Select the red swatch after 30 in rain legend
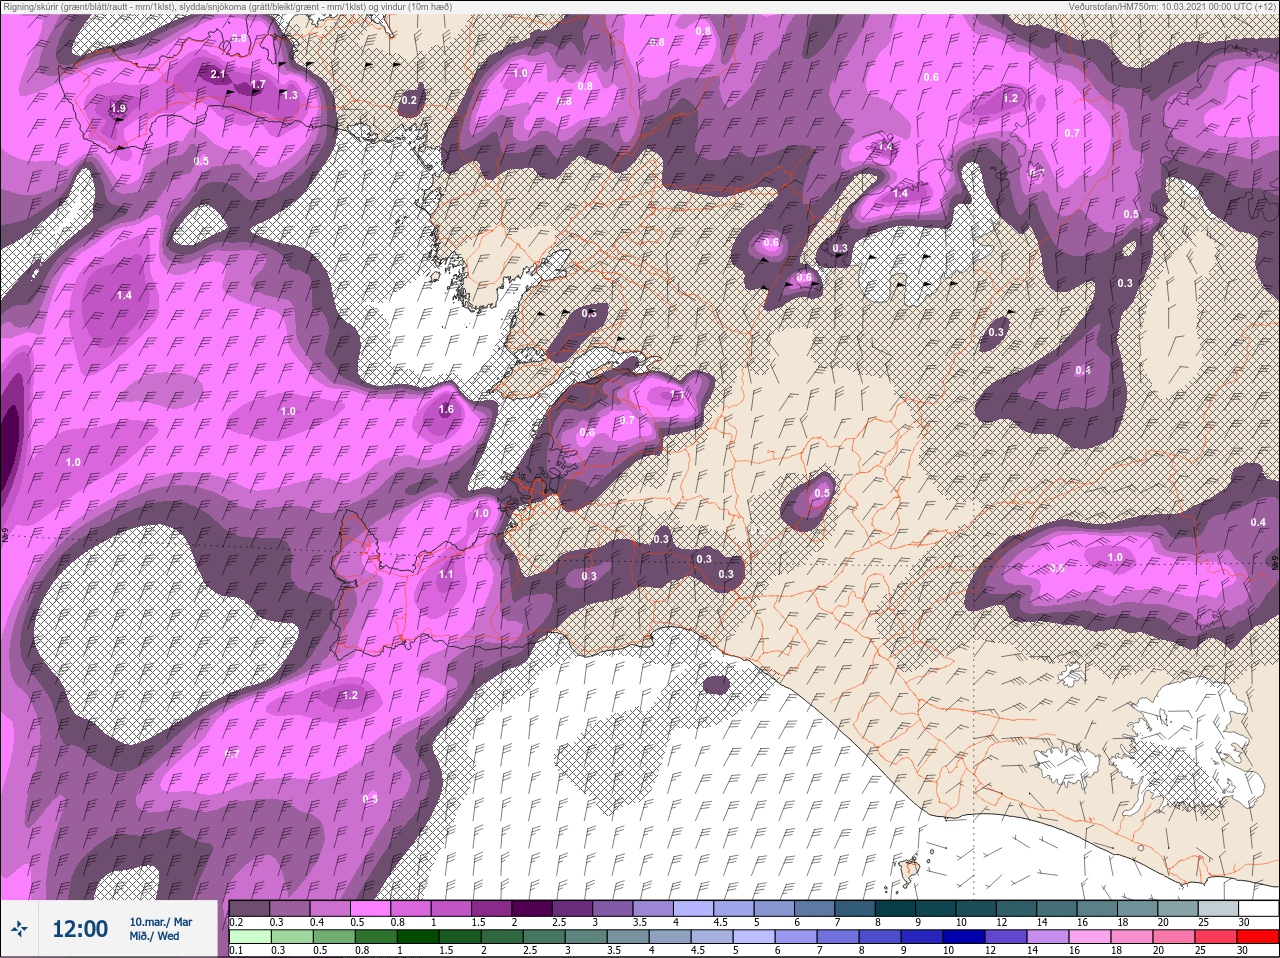This screenshot has height=958, width=1280. click(1257, 938)
